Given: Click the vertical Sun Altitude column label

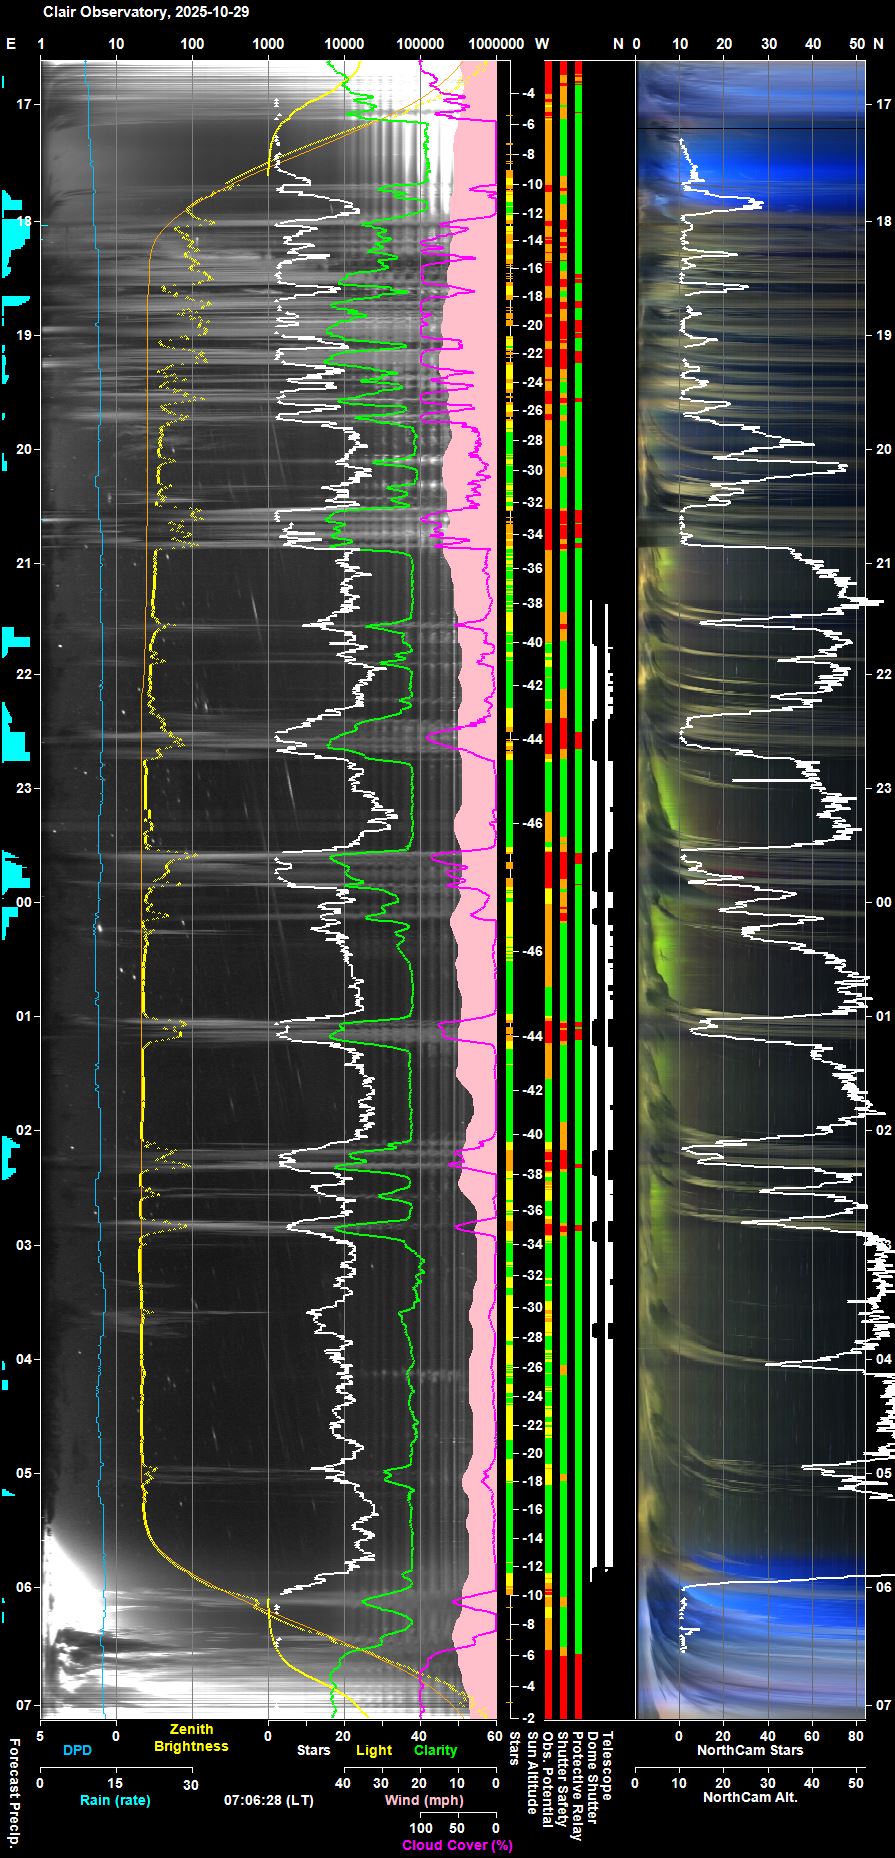Looking at the screenshot, I should coord(532,1772).
